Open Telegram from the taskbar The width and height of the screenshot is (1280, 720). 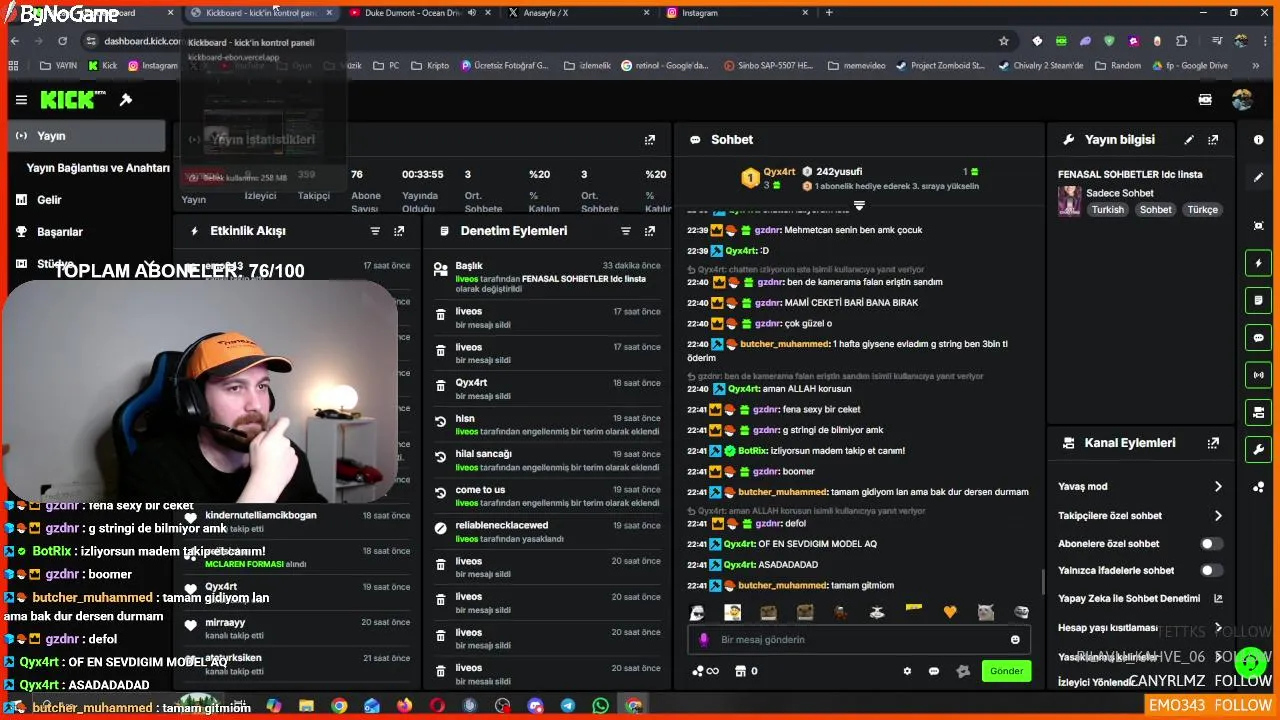(567, 706)
